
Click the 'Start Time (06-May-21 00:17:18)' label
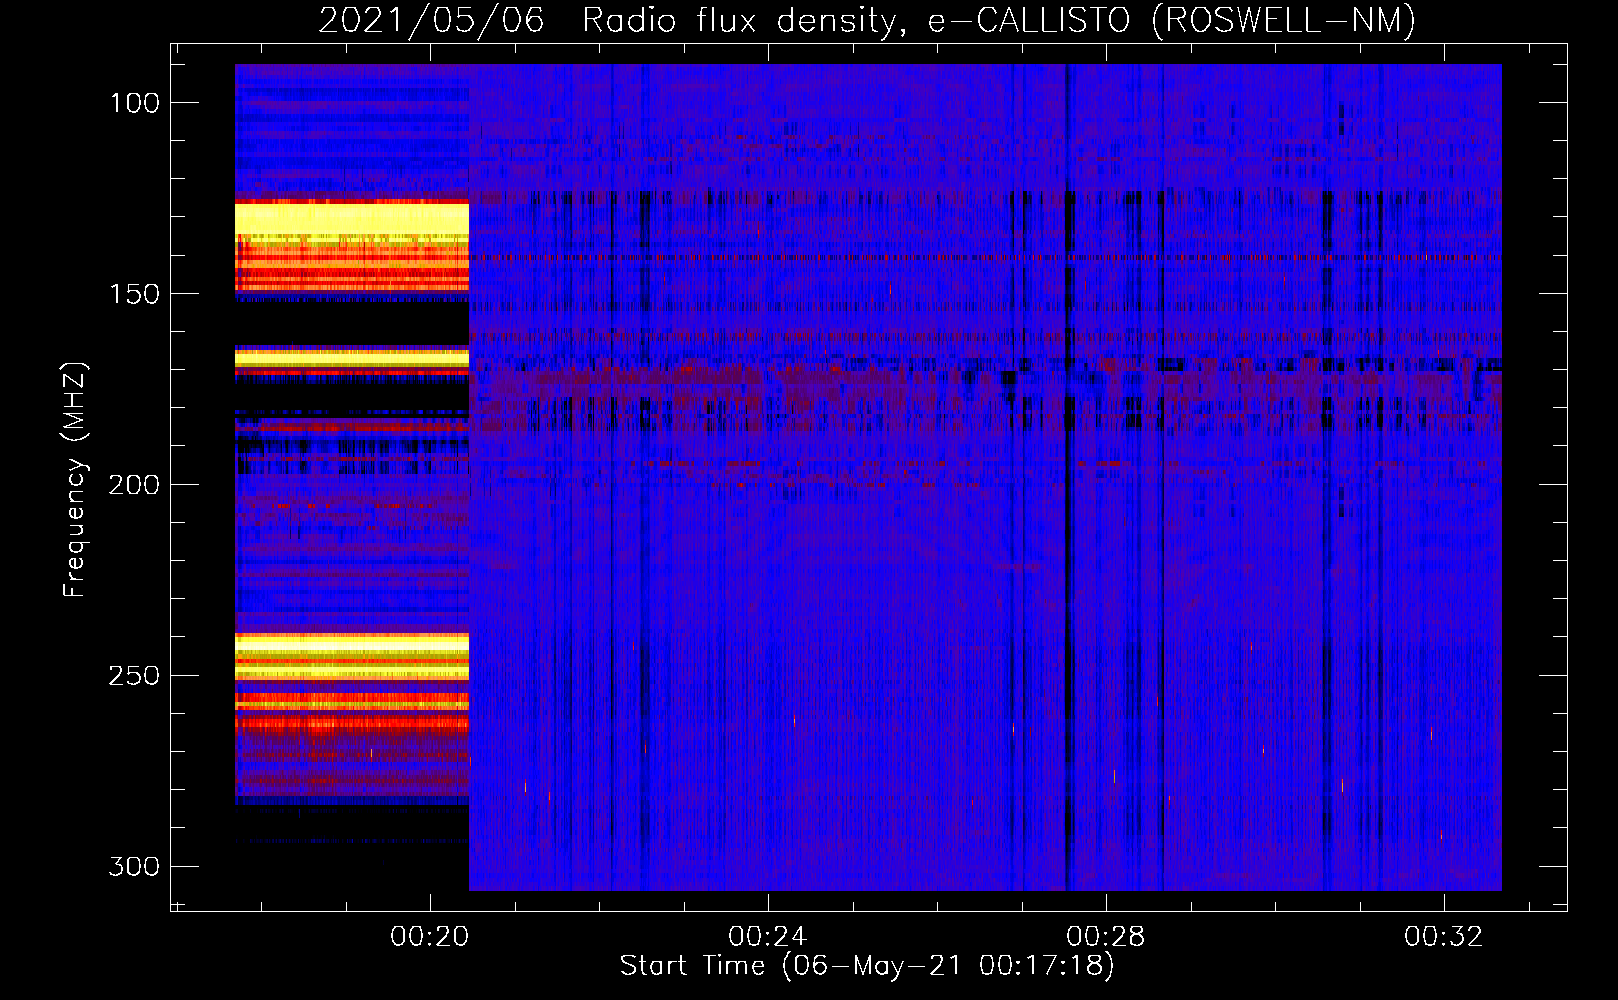(867, 966)
